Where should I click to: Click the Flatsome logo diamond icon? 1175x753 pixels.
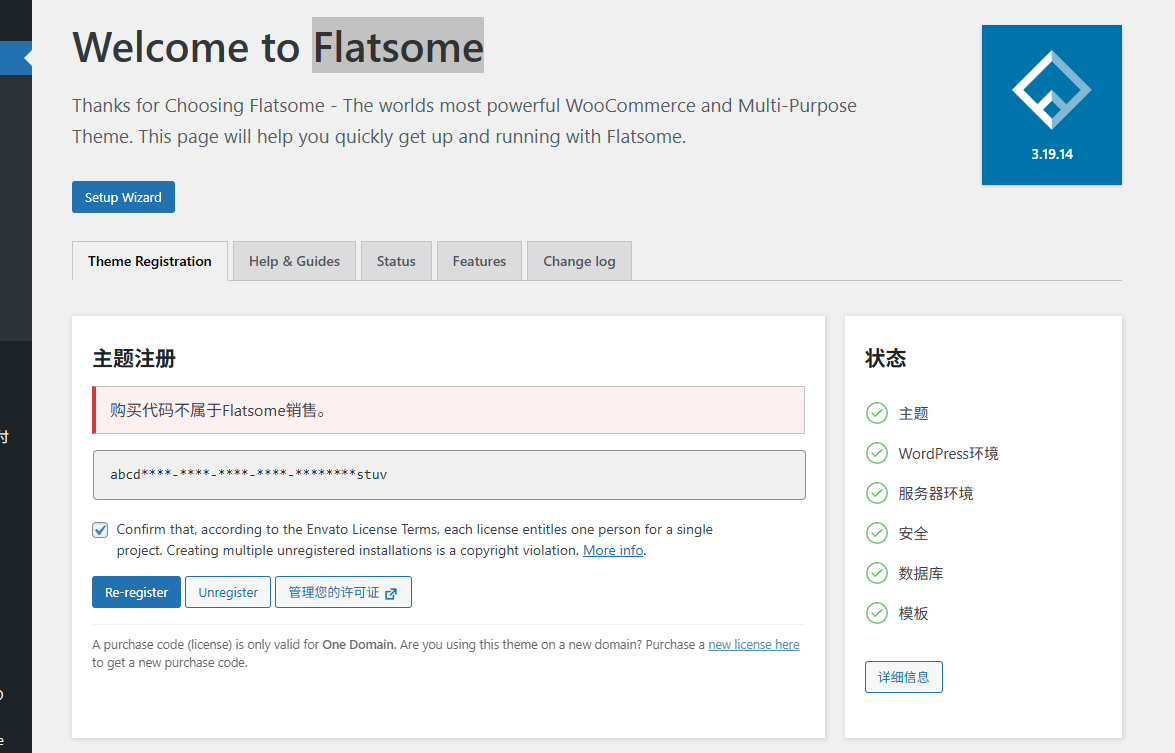click(x=1051, y=90)
